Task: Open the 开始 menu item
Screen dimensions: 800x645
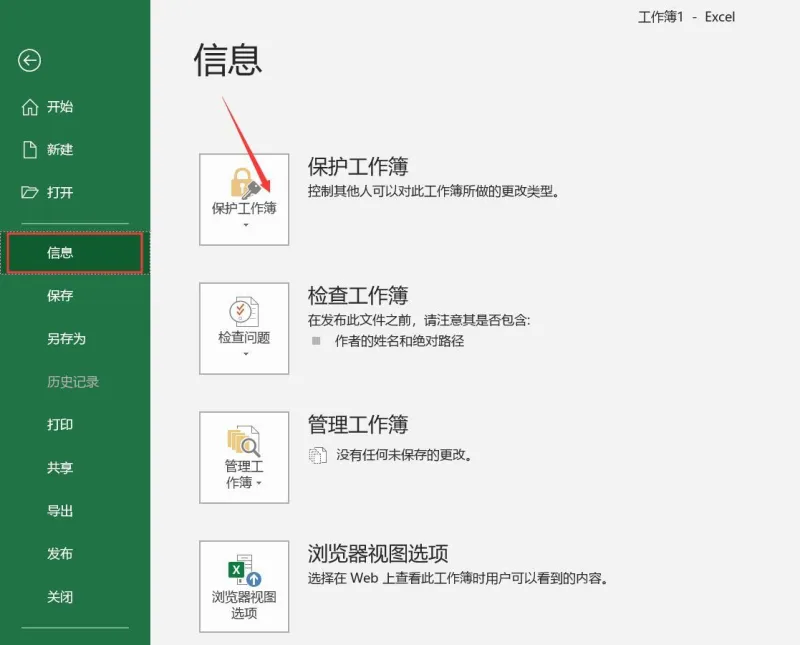Action: (x=60, y=107)
